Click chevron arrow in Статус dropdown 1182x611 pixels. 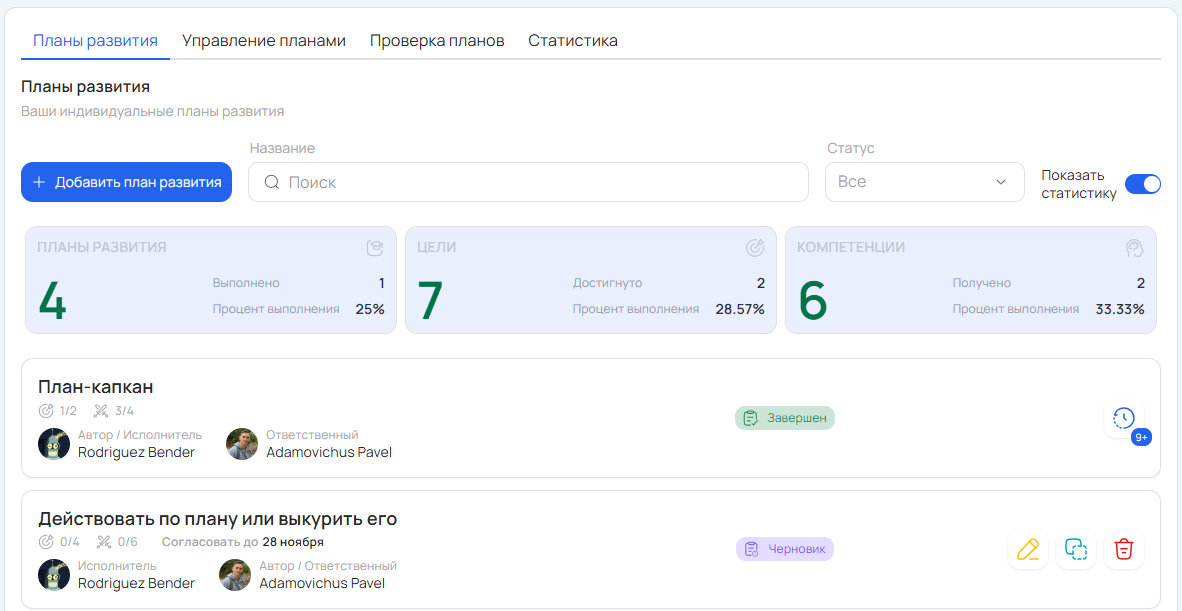[x=1001, y=182]
